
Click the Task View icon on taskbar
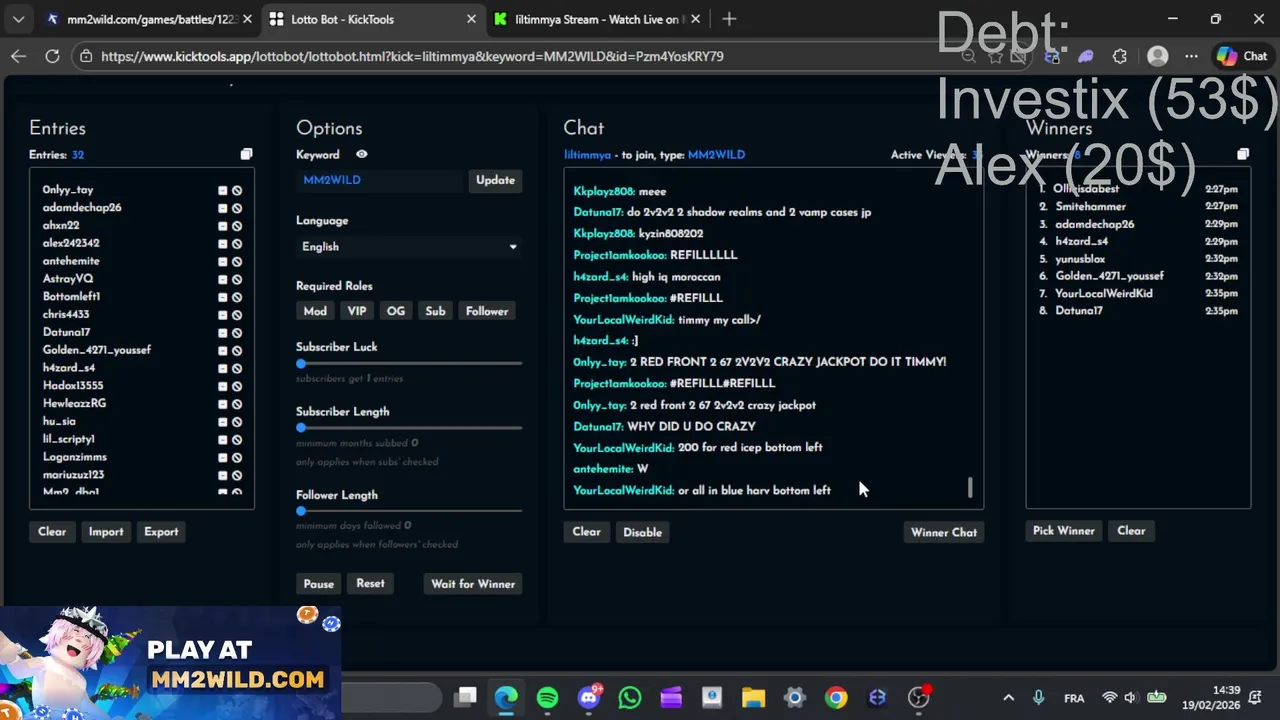[465, 698]
